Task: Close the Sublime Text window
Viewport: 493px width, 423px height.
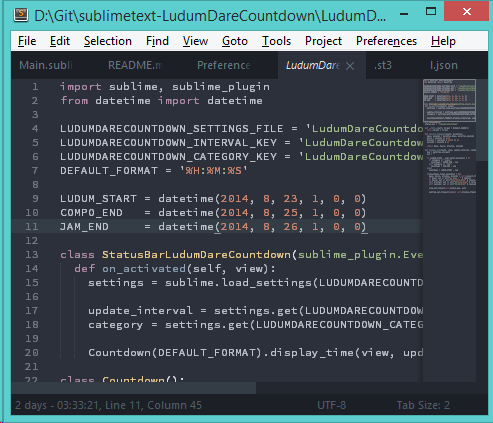Action: 467,12
